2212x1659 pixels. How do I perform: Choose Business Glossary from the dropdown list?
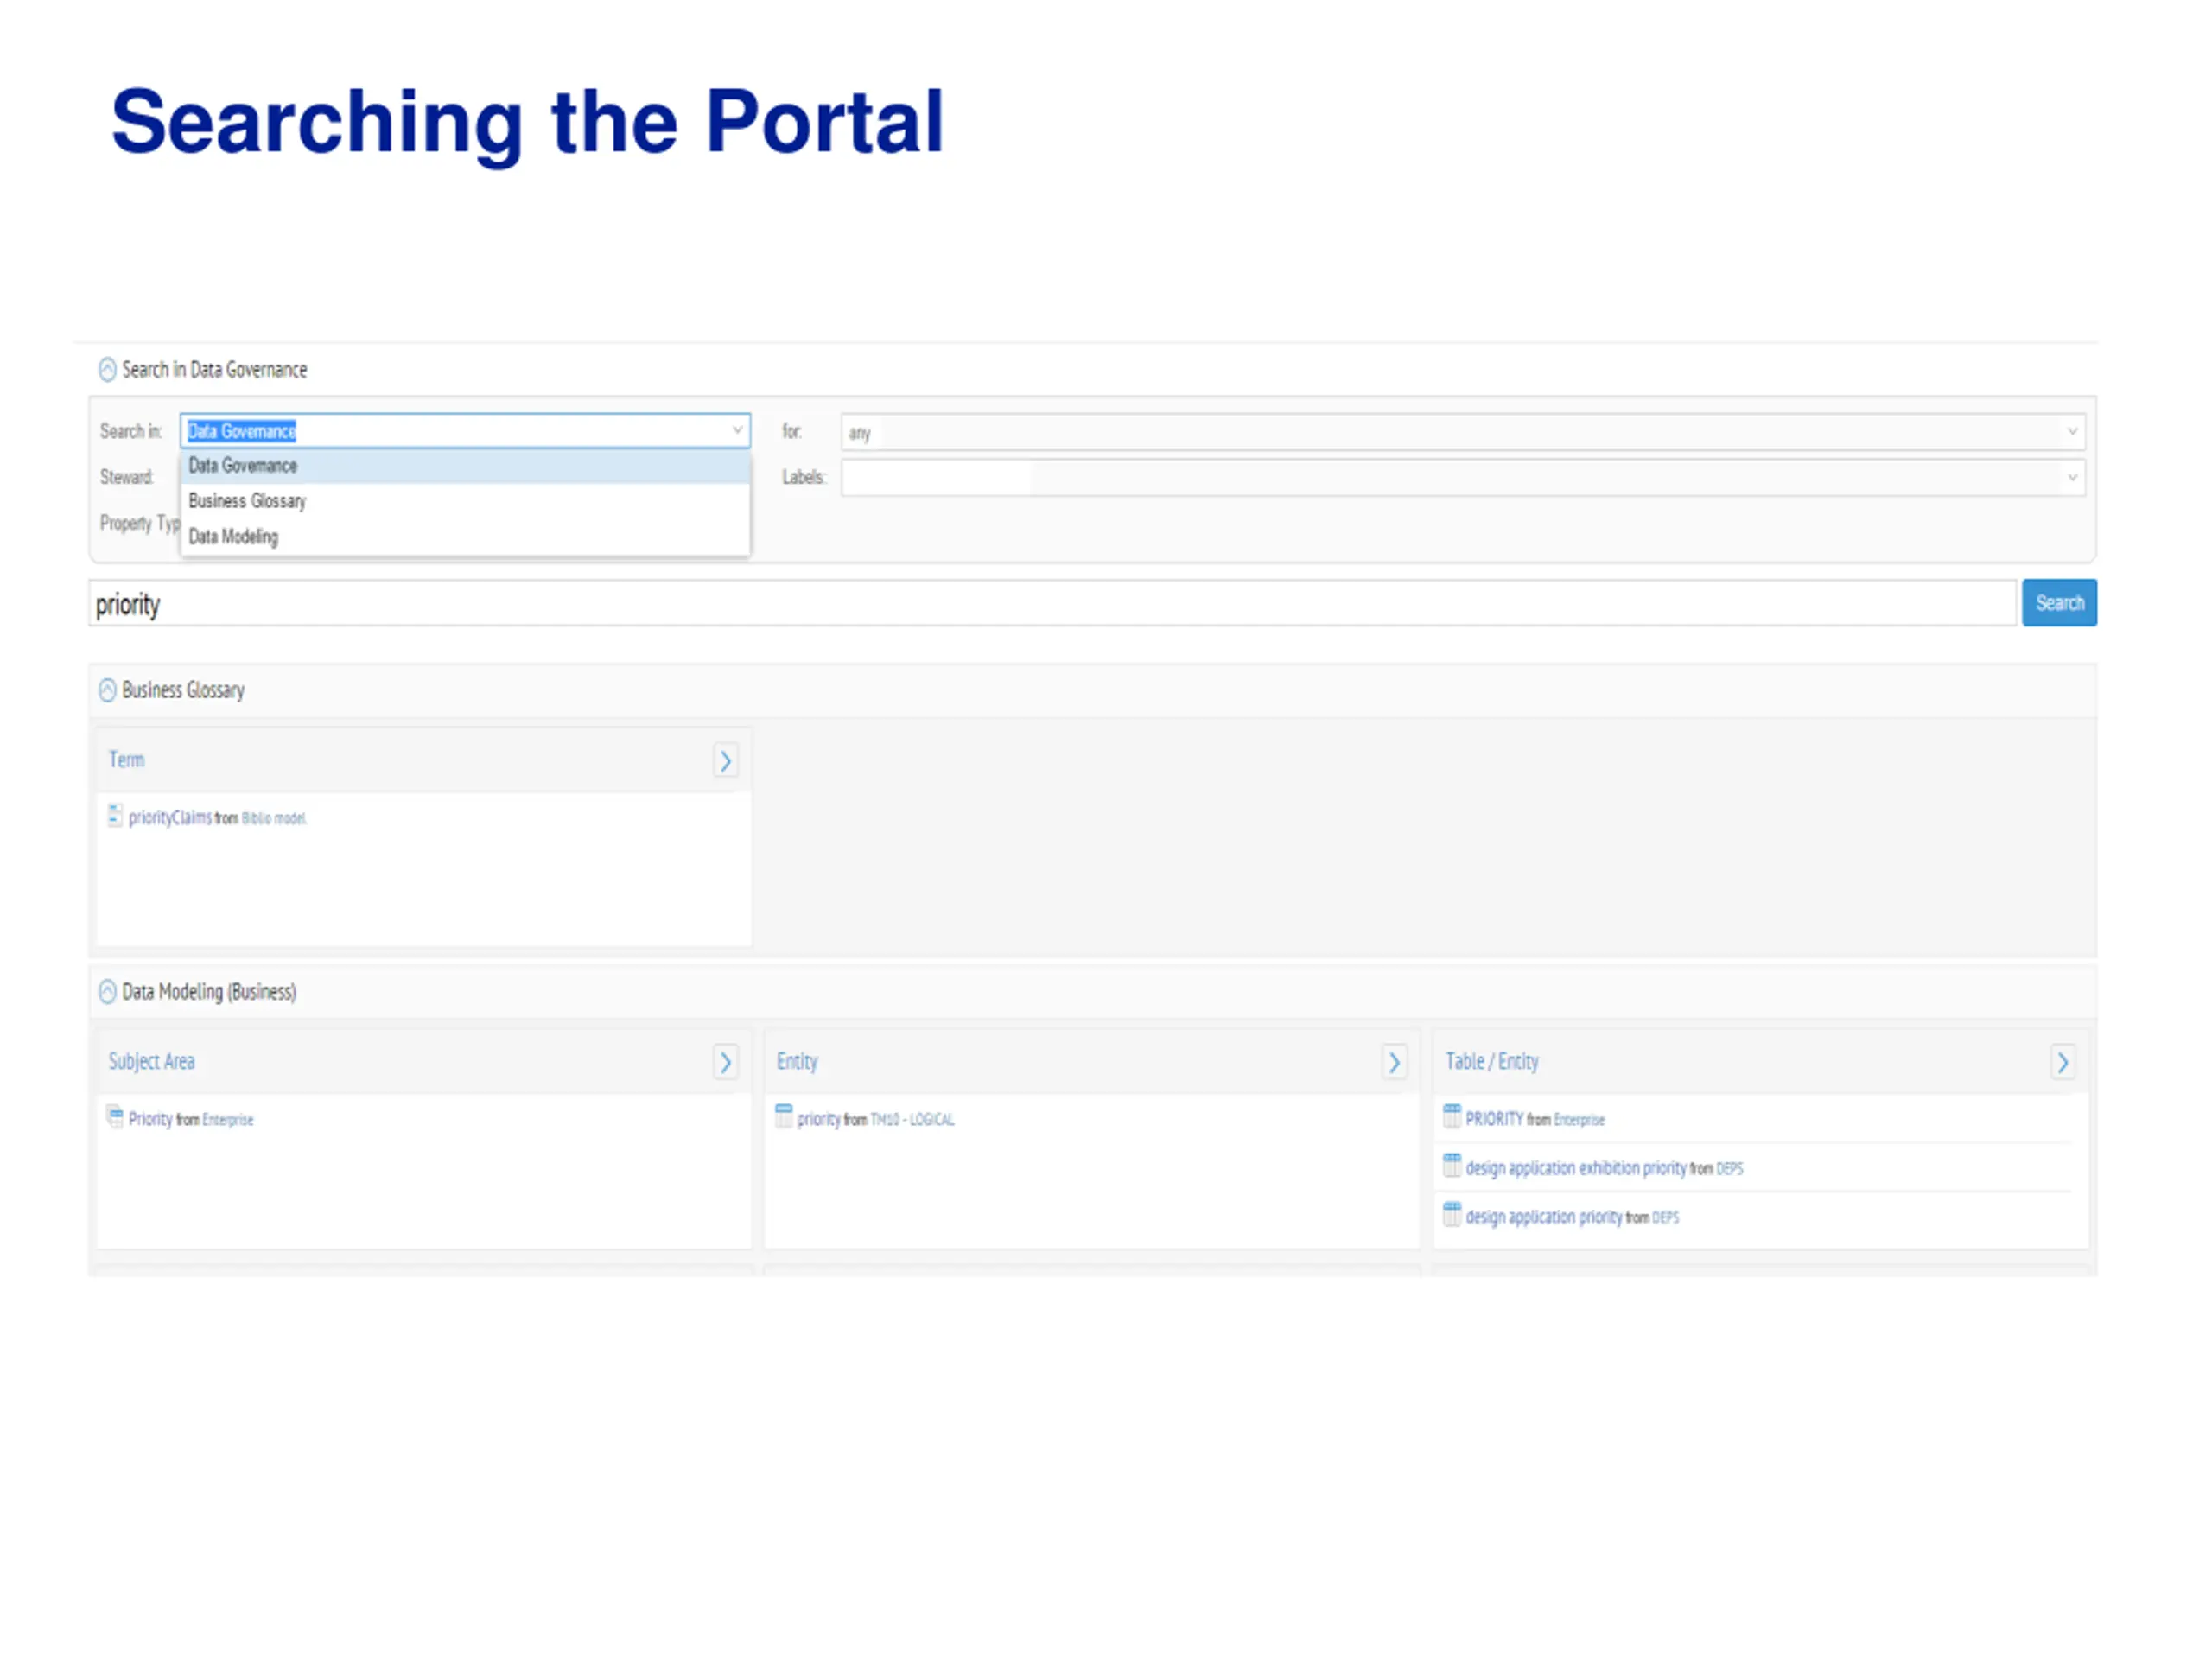pos(465,501)
